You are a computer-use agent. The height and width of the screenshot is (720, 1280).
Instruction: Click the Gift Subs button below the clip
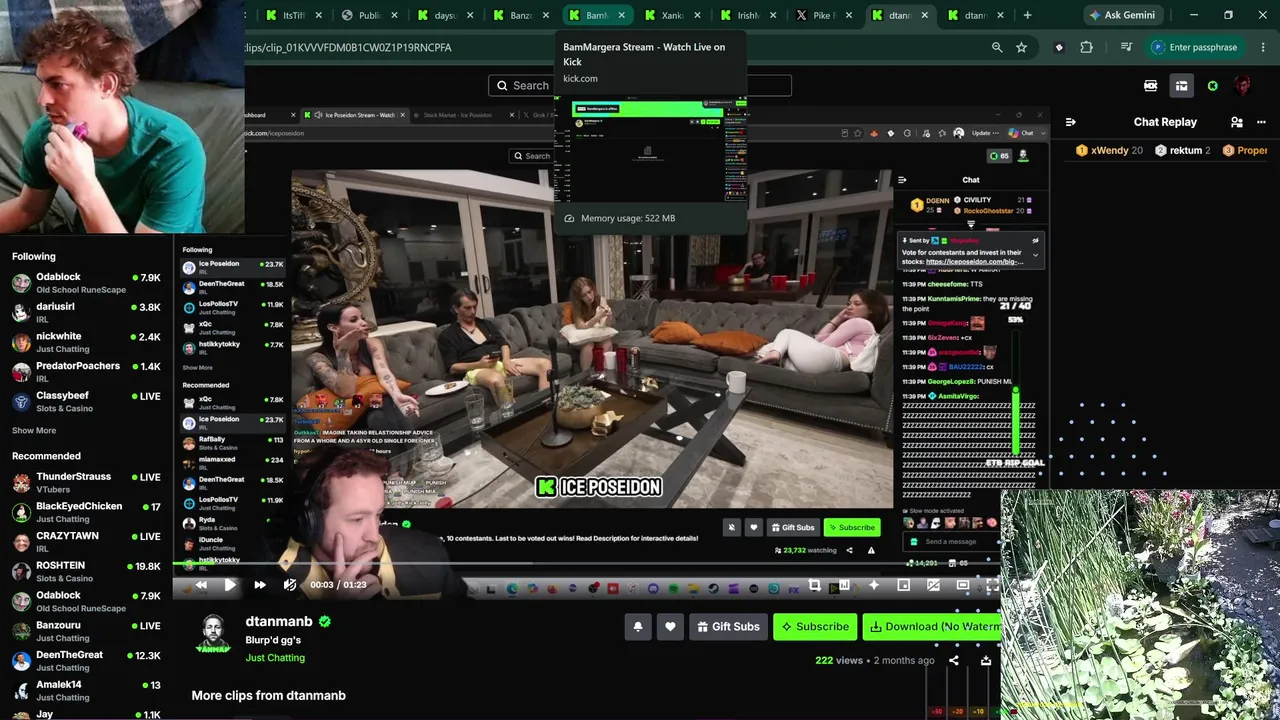pos(728,627)
